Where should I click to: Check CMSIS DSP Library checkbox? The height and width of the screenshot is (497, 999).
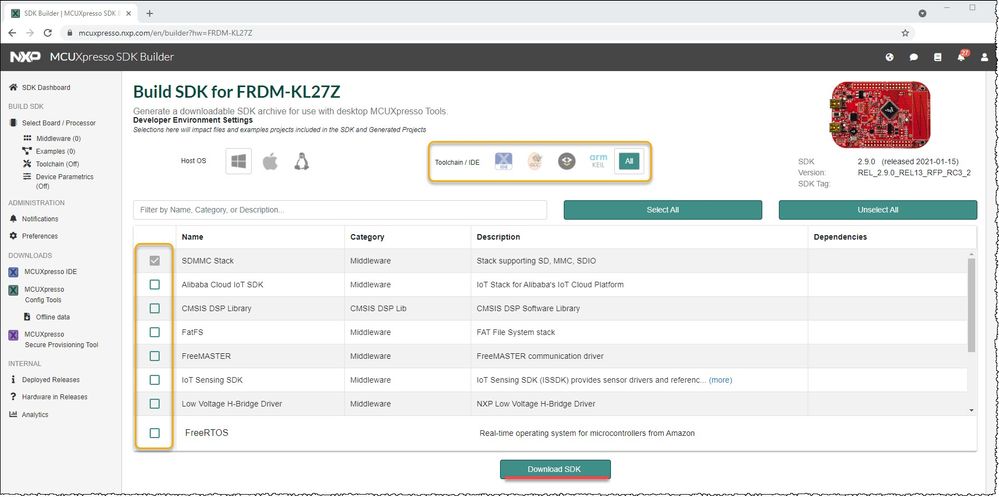pos(154,308)
